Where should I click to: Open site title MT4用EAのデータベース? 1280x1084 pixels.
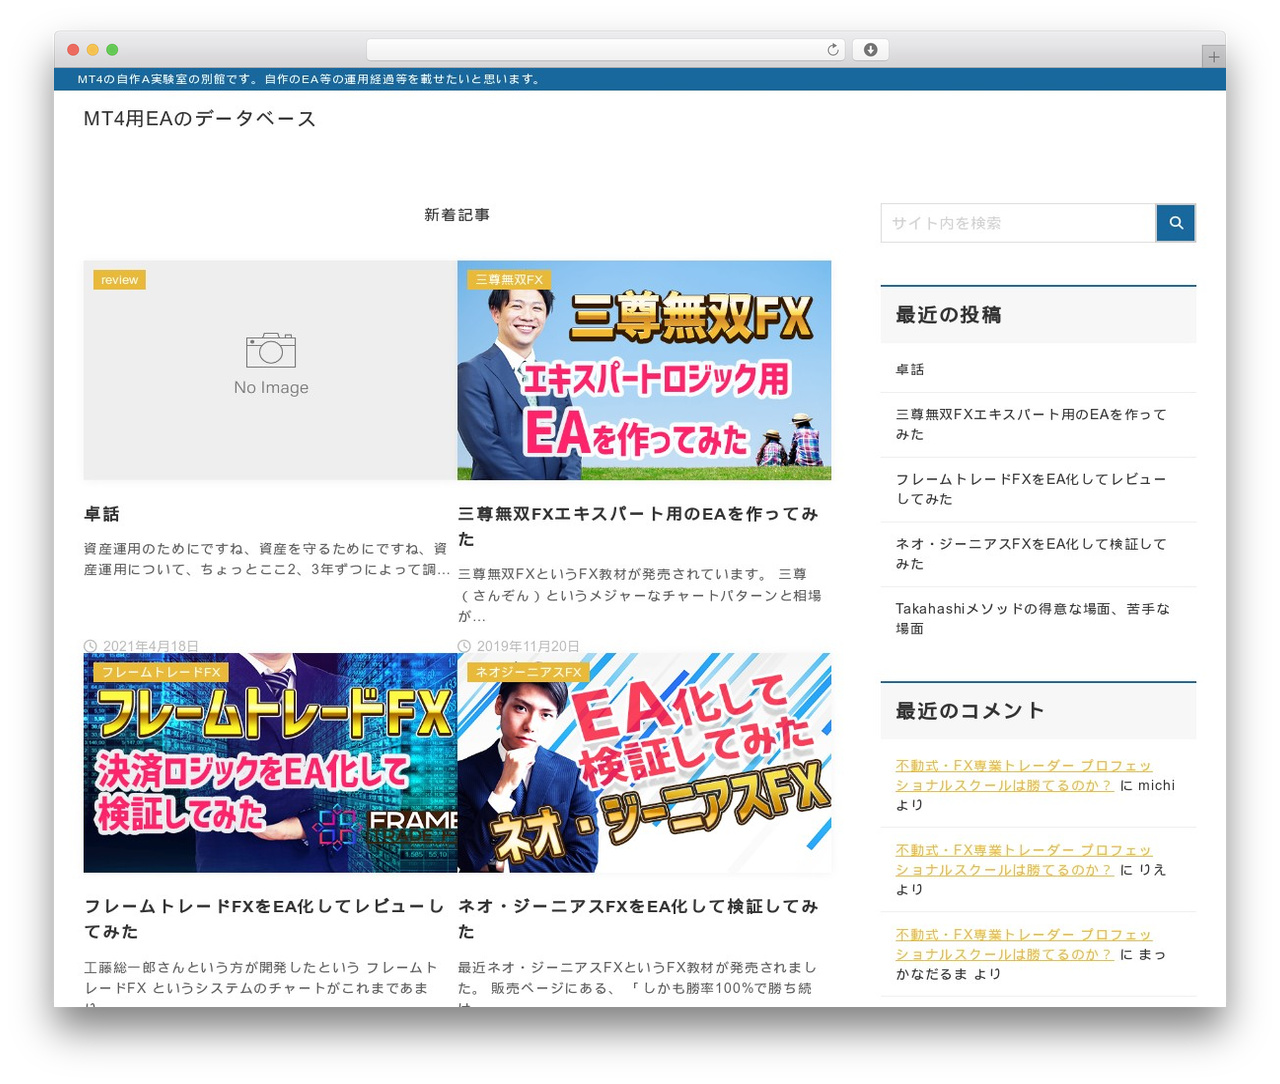200,119
